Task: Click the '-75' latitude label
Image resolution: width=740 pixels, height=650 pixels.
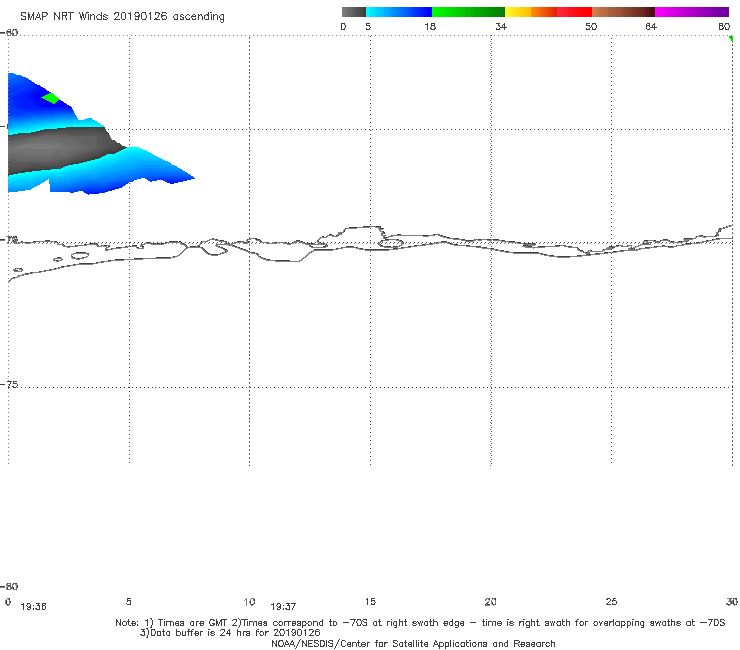Action: tap(9, 384)
